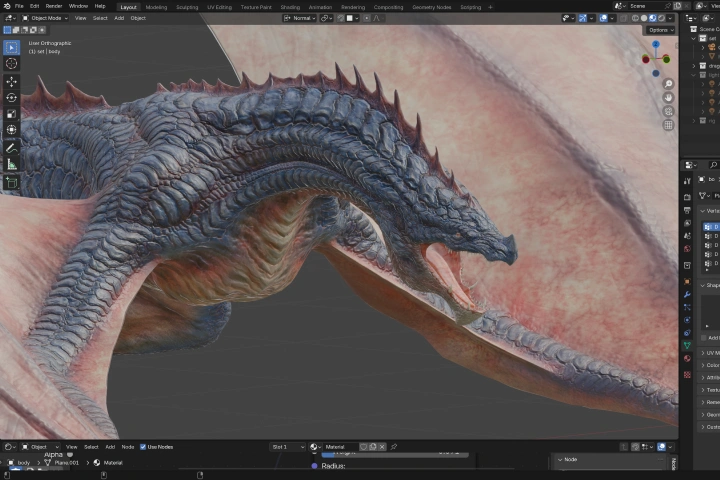Screen dimensions: 720x480
Task: Click the pan view hand button
Action: (668, 97)
